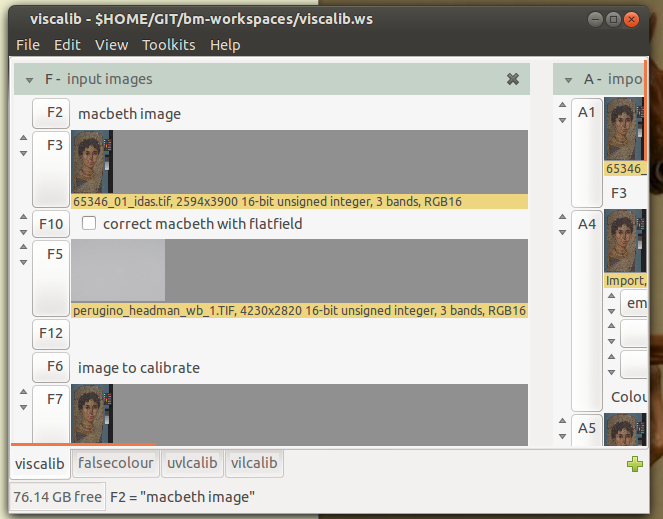This screenshot has width=663, height=519.
Task: Minimize the viscalib window
Action: tap(595, 19)
